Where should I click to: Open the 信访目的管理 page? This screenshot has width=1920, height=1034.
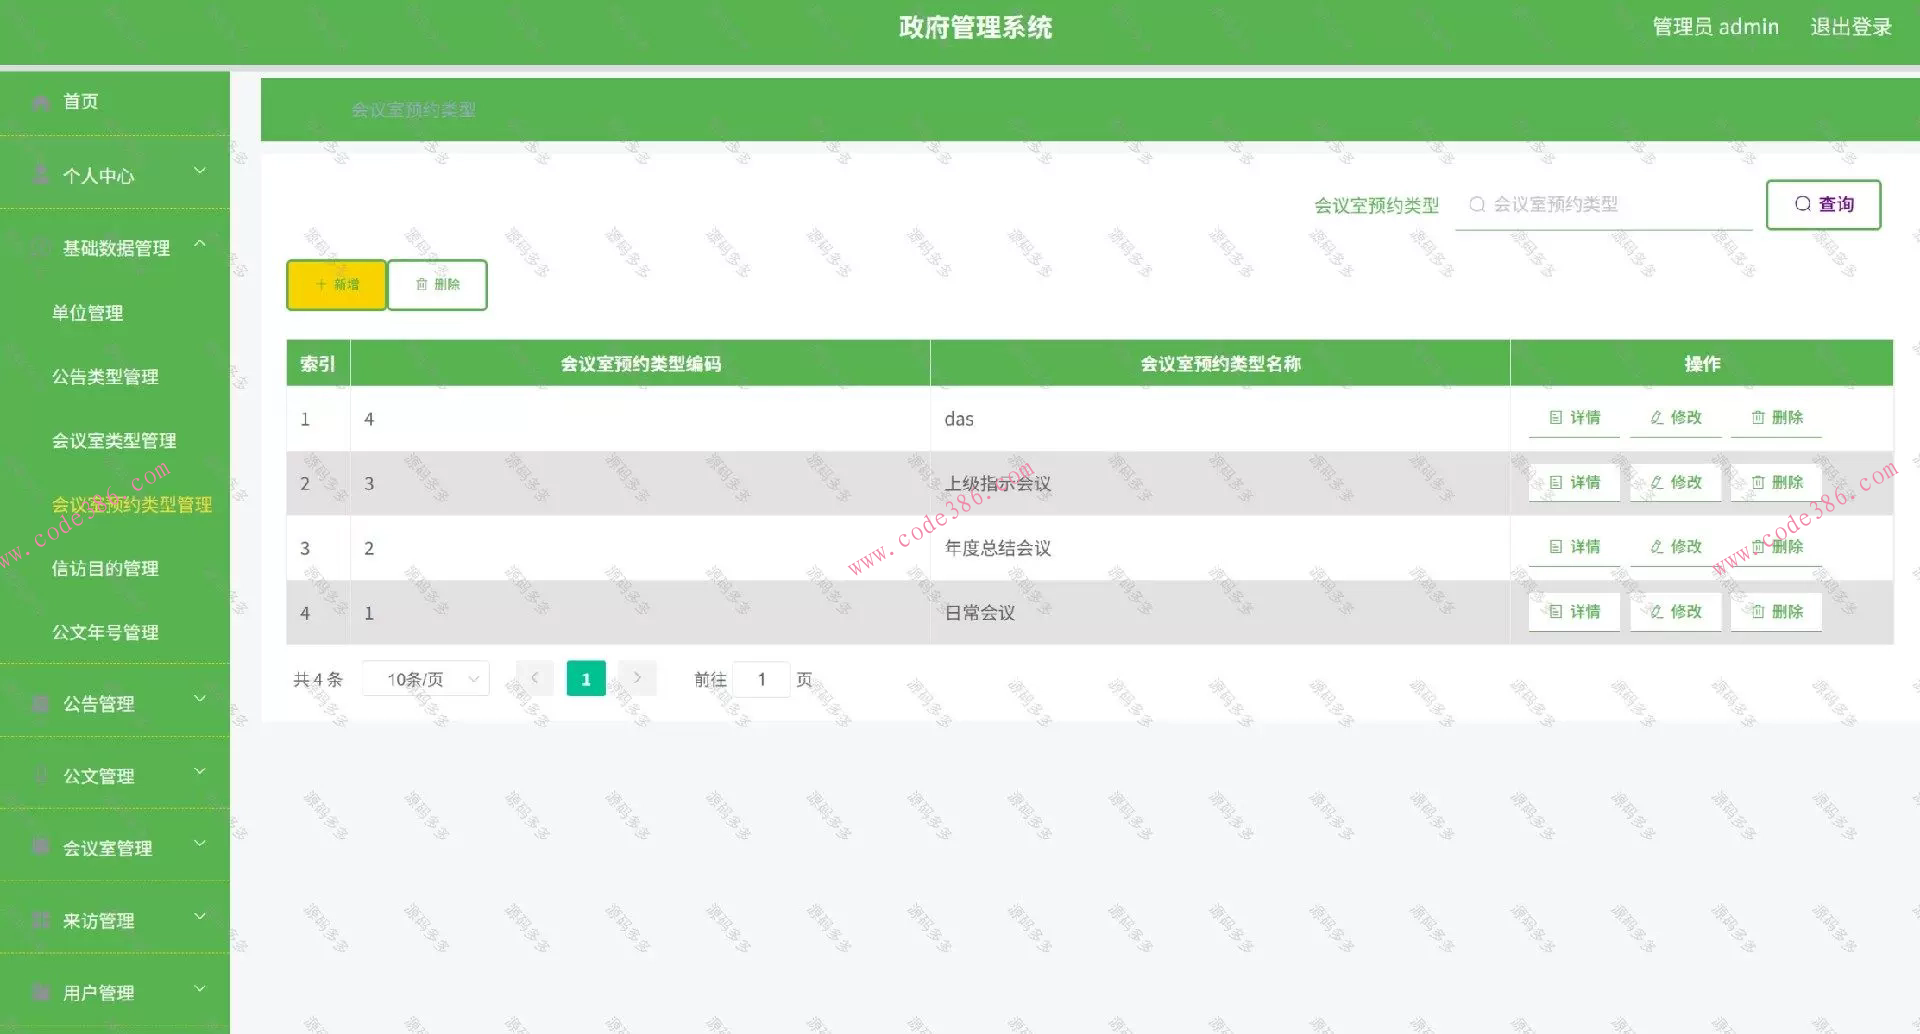click(x=105, y=568)
